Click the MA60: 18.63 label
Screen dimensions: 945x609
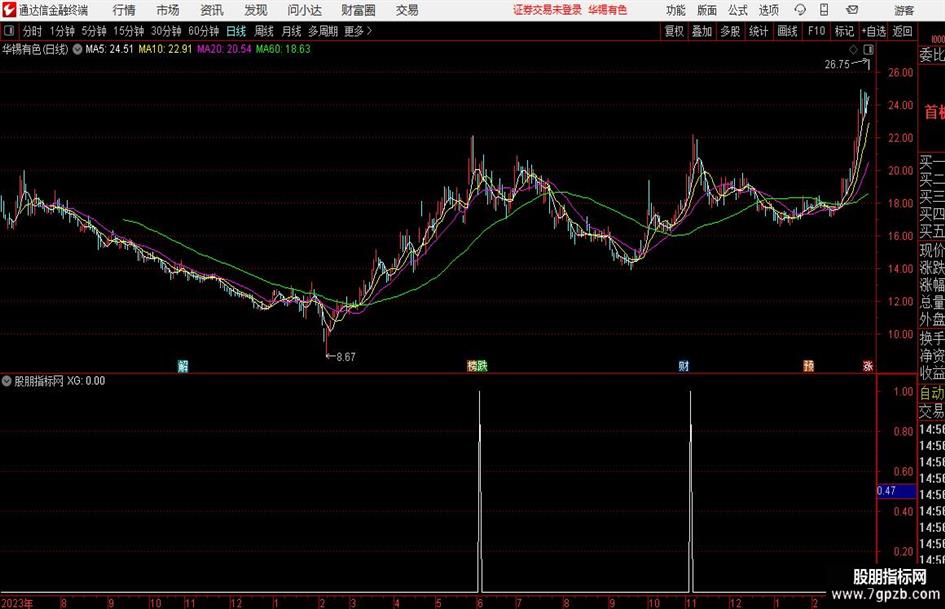(283, 49)
